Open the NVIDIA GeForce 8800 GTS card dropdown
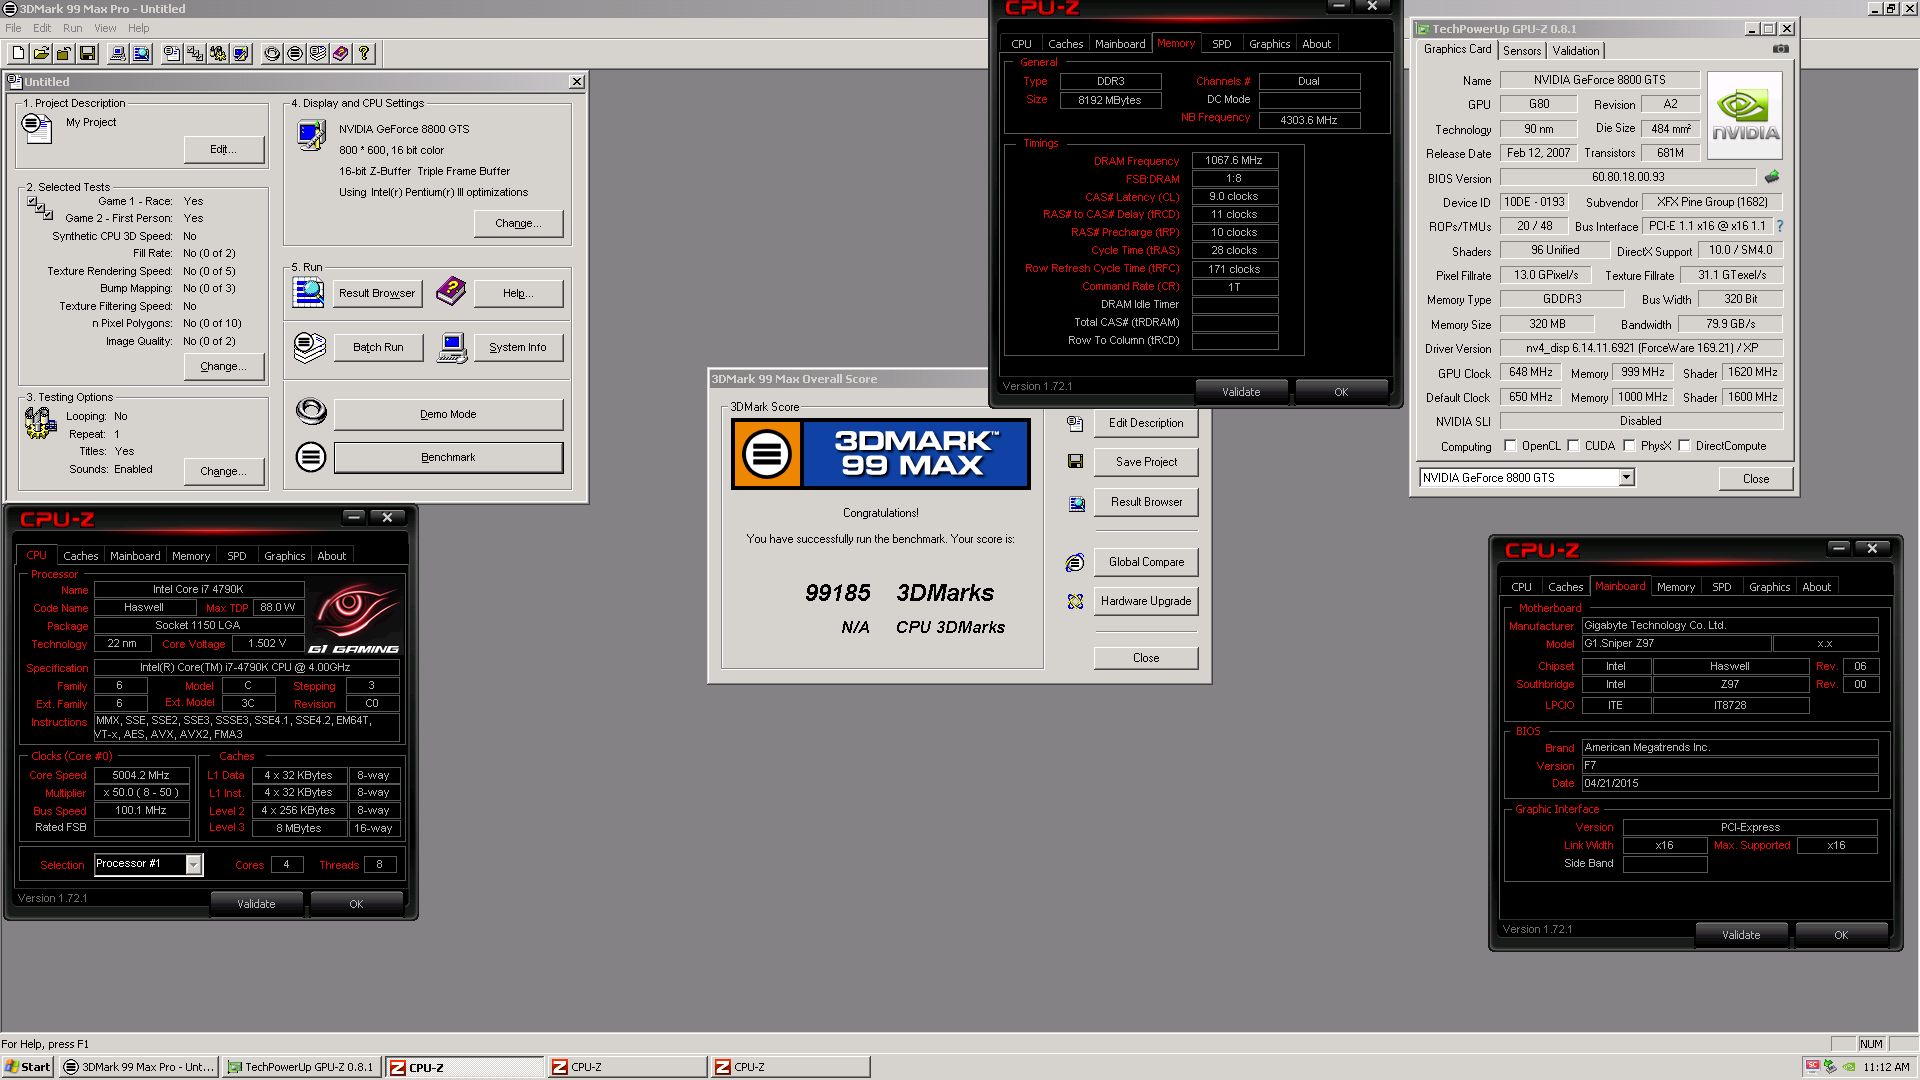The height and width of the screenshot is (1080, 1920). pos(1626,478)
